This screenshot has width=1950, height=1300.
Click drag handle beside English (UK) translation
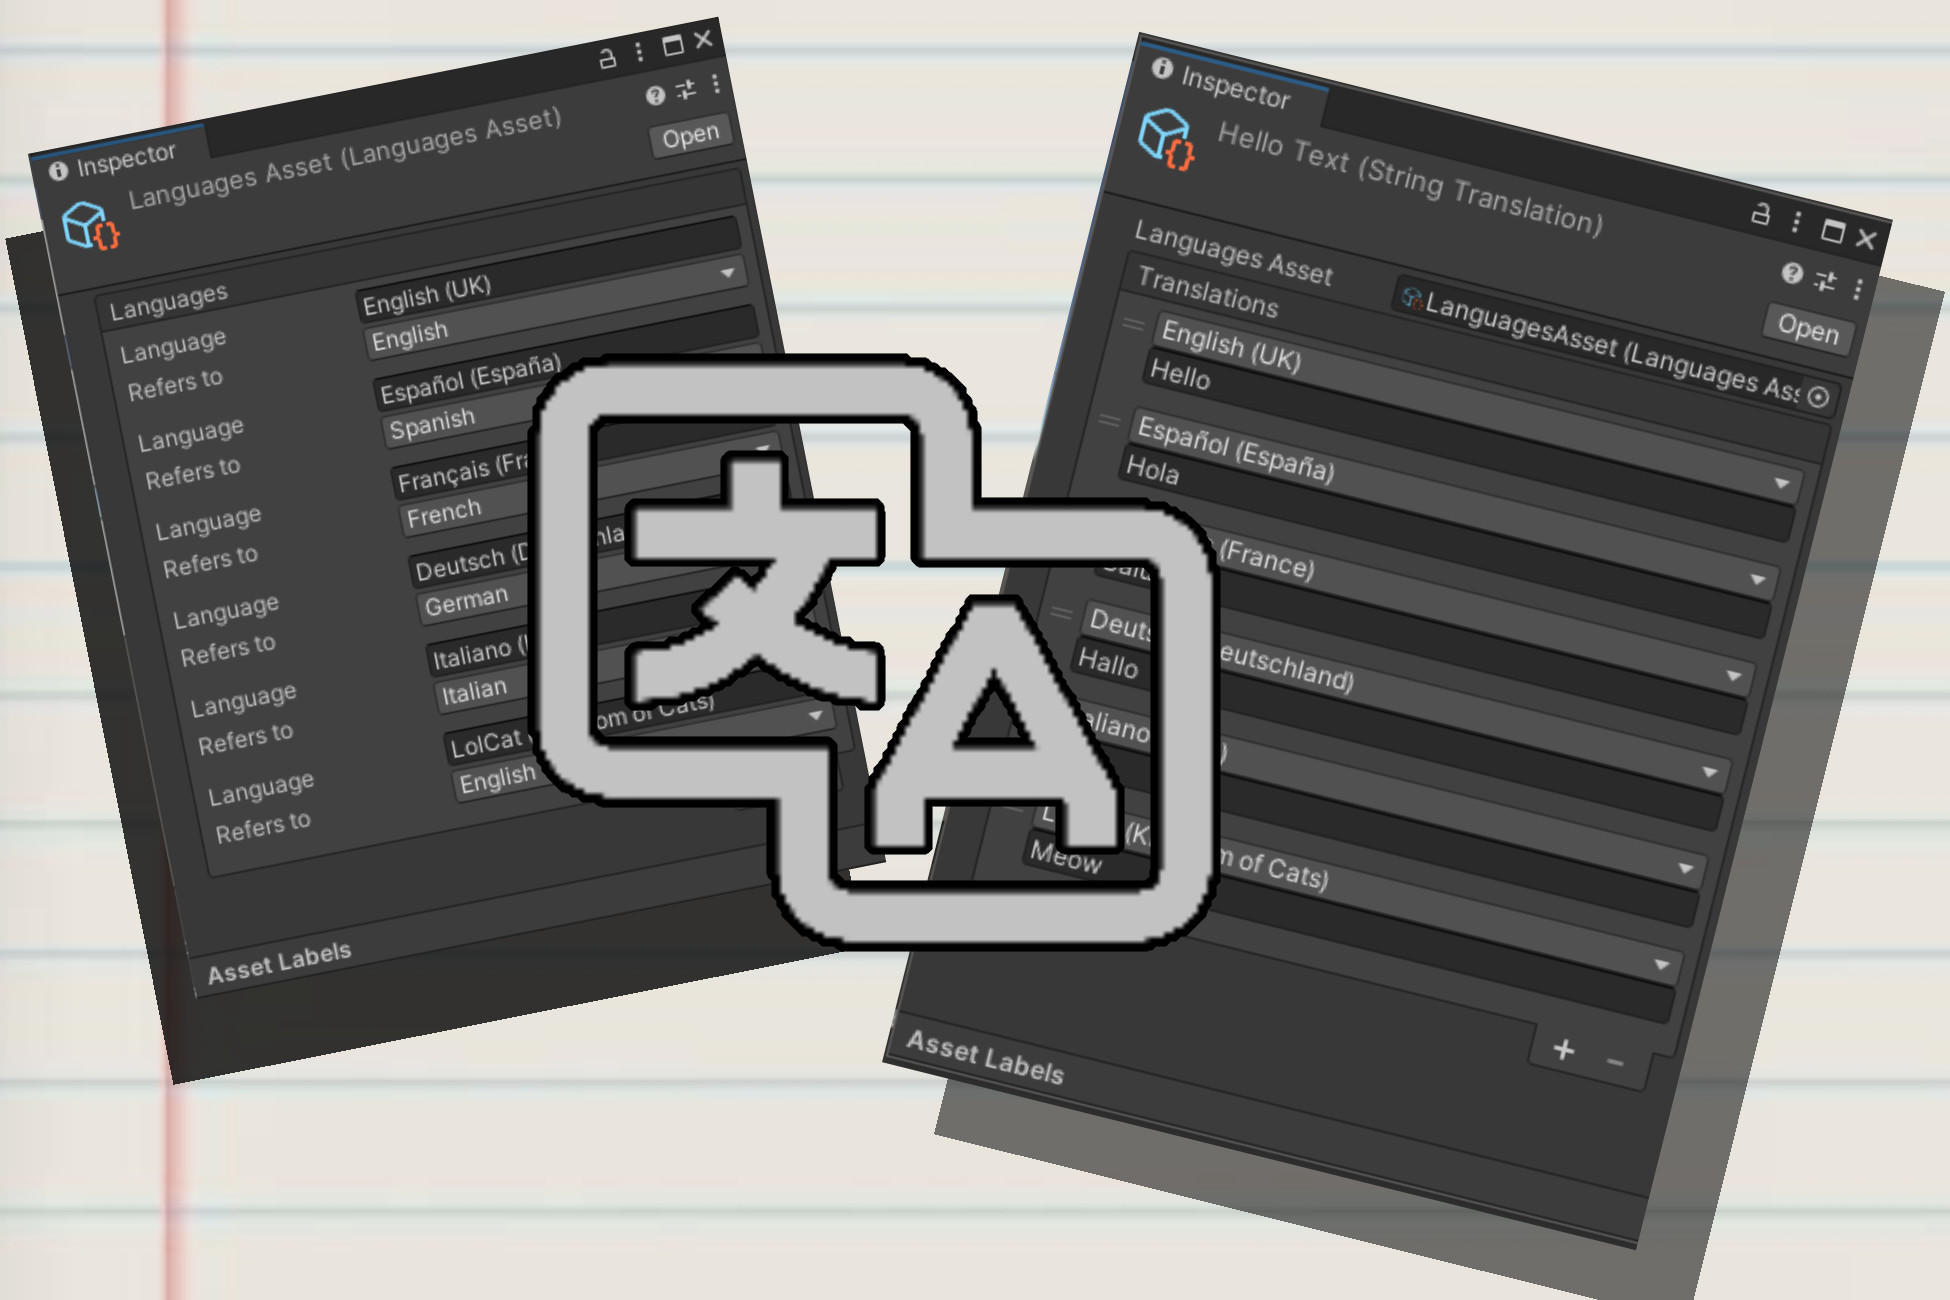(x=1133, y=324)
